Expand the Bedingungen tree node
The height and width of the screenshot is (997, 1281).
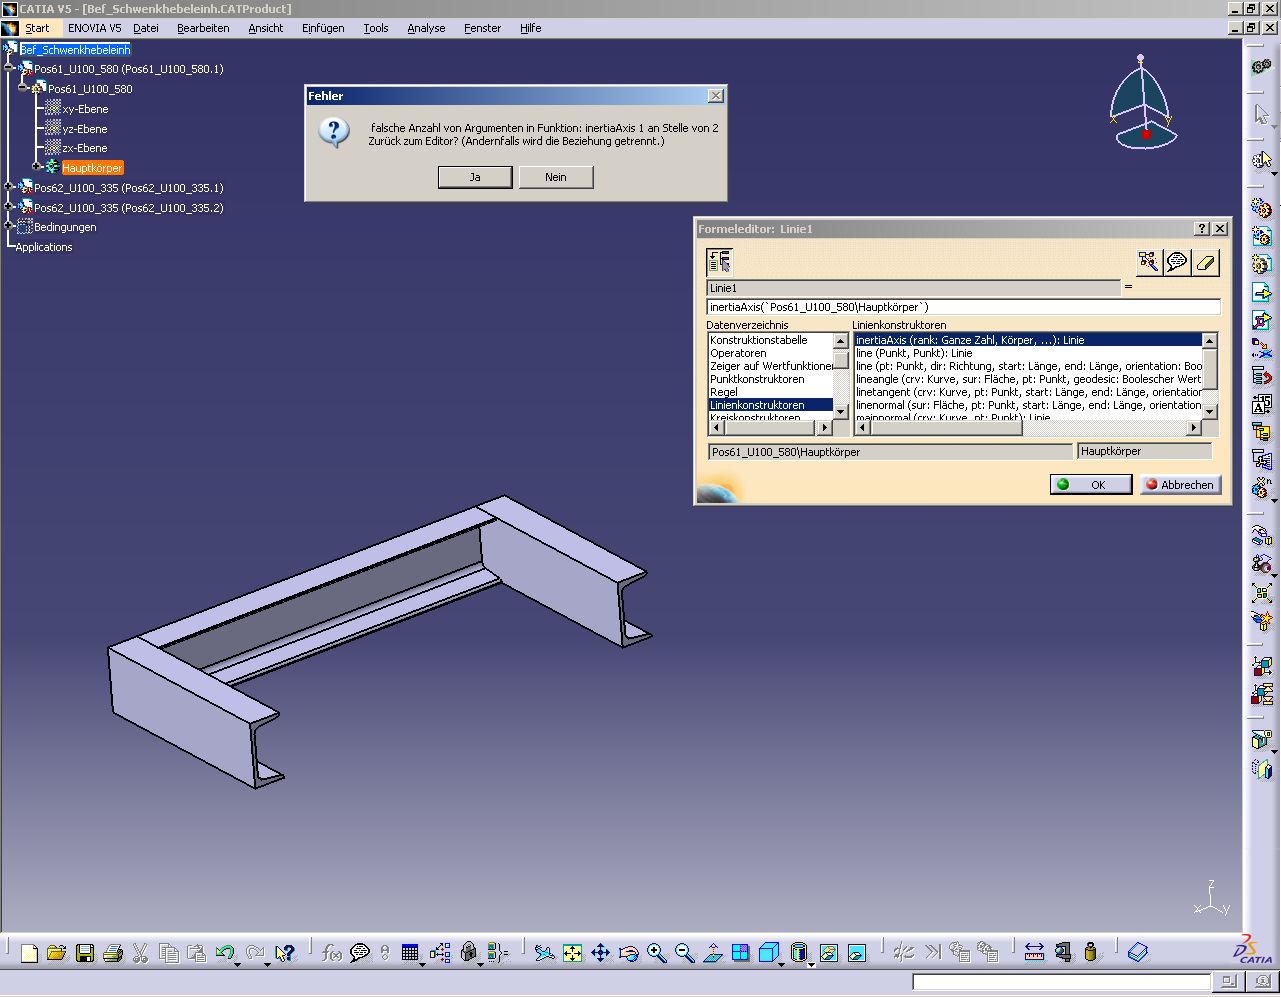[9, 227]
